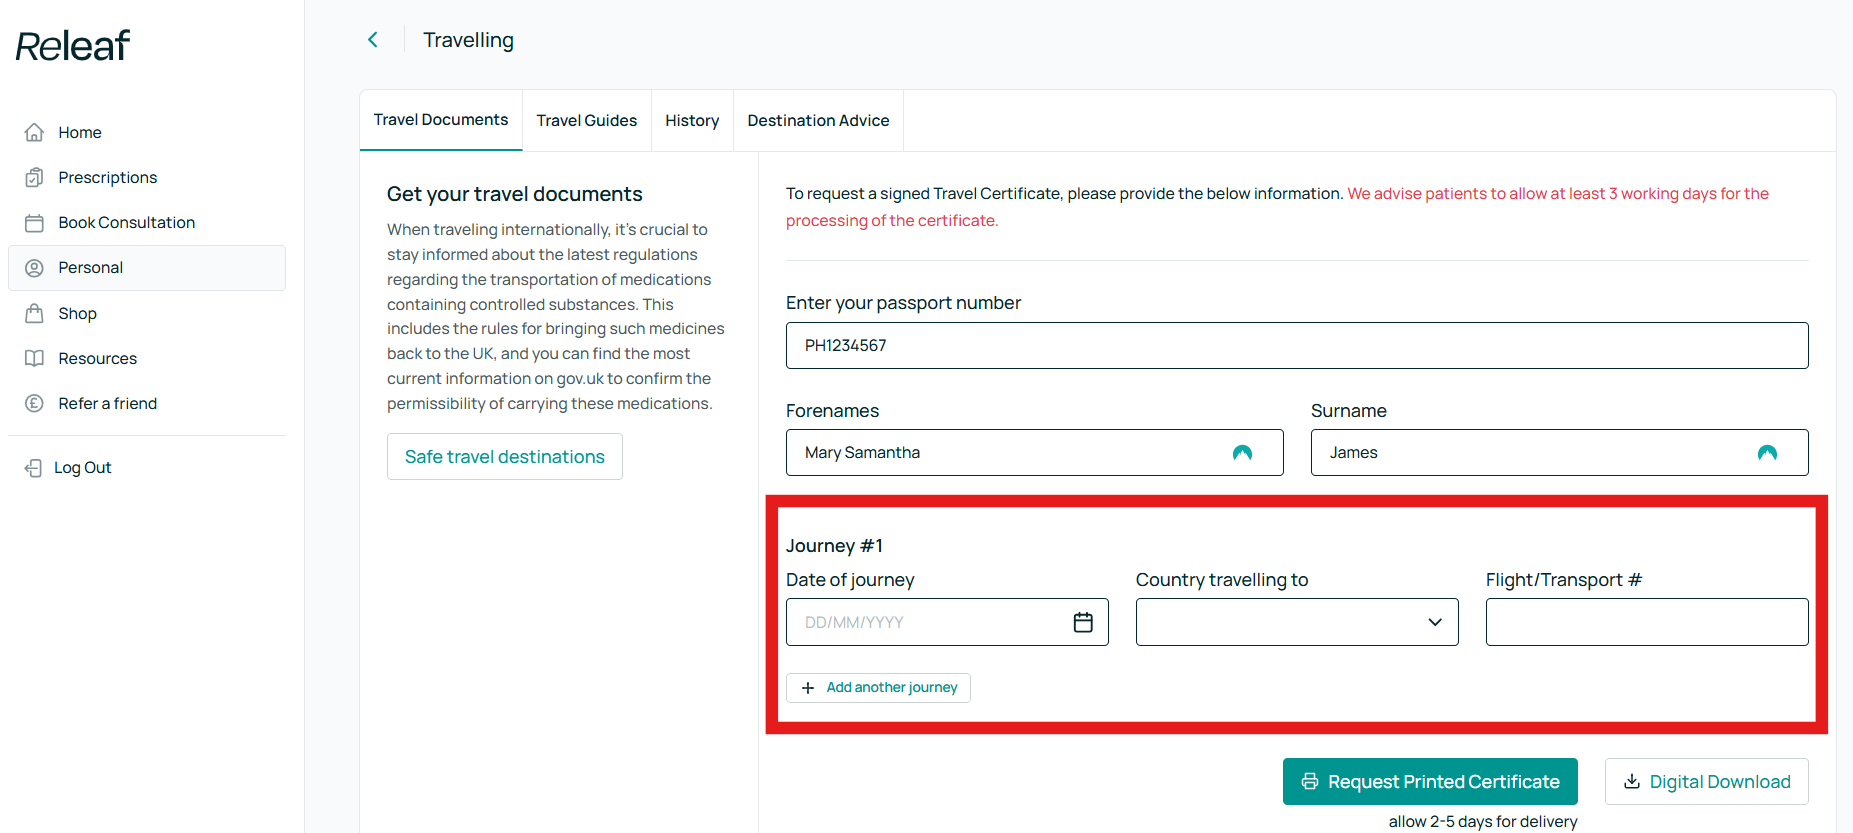Click the Shop bag icon

click(34, 313)
